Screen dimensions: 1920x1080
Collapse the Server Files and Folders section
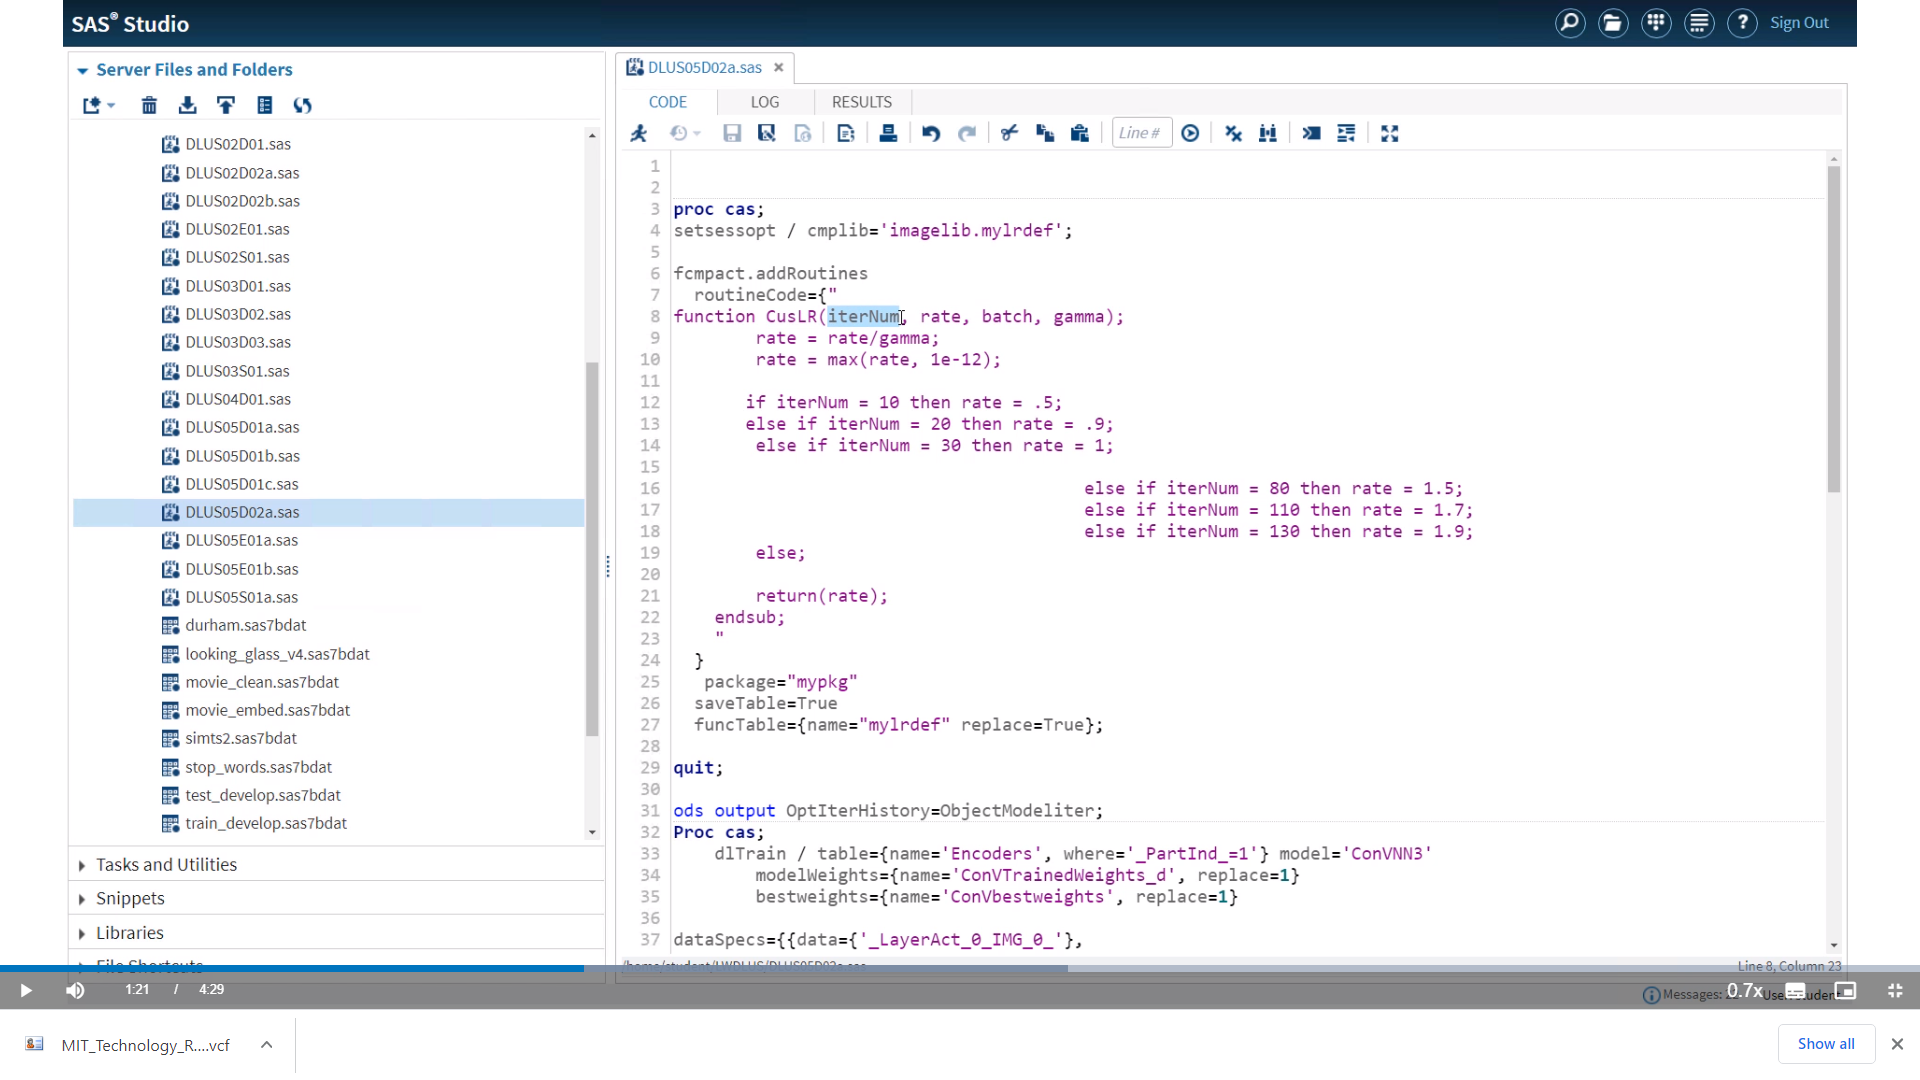[x=82, y=70]
